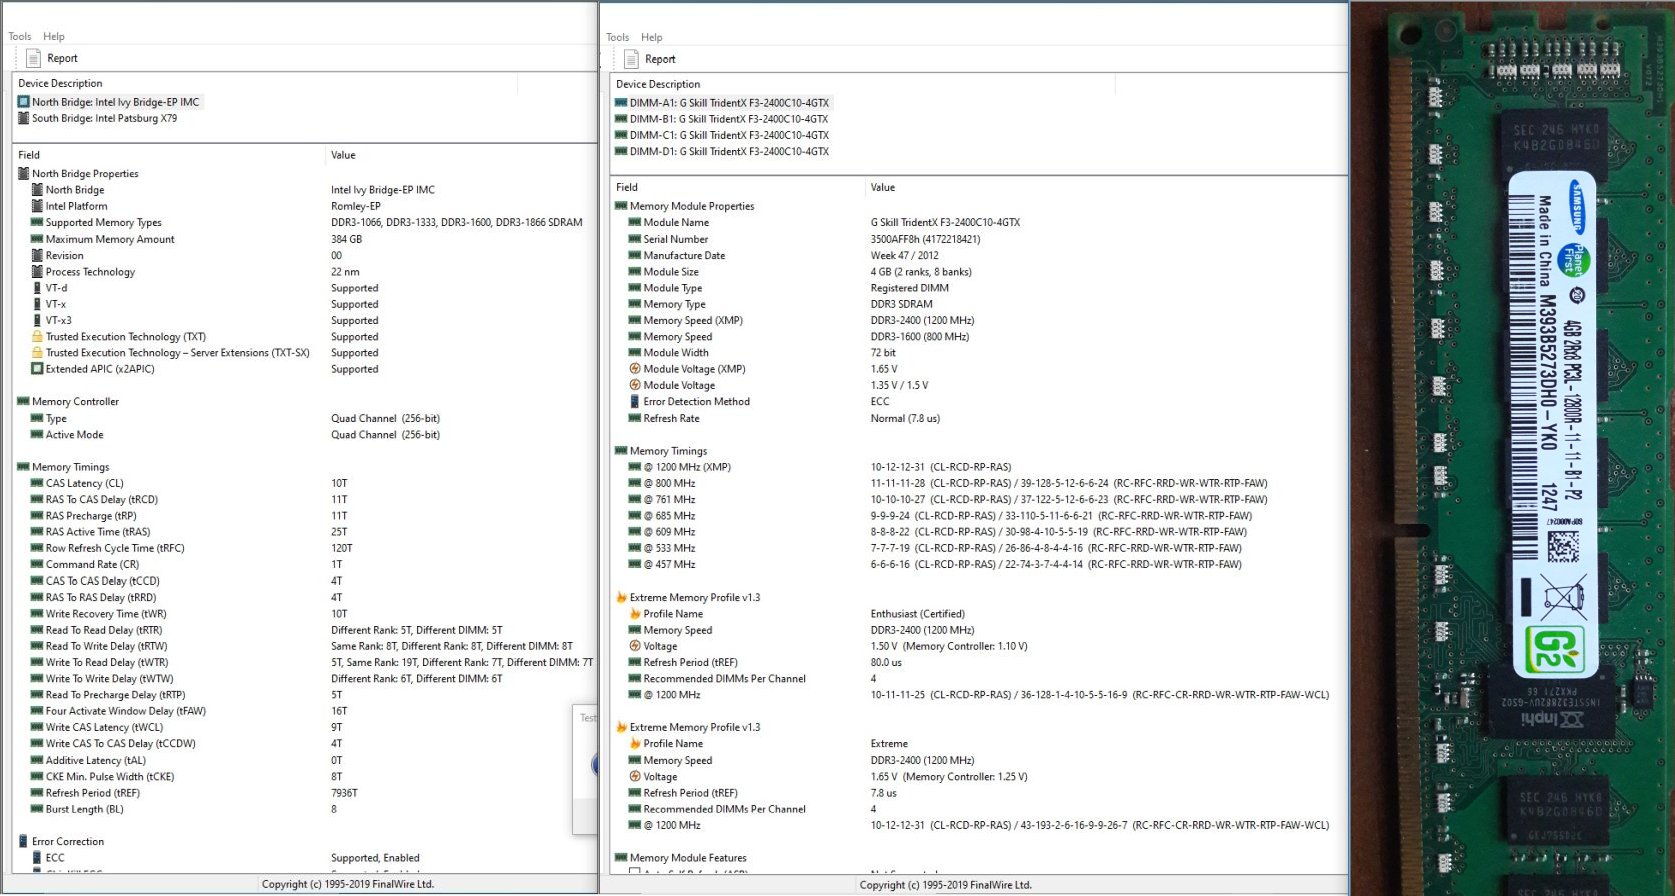The height and width of the screenshot is (896, 1675).
Task: Click the Report page icon in the DIMM window
Action: [x=631, y=59]
